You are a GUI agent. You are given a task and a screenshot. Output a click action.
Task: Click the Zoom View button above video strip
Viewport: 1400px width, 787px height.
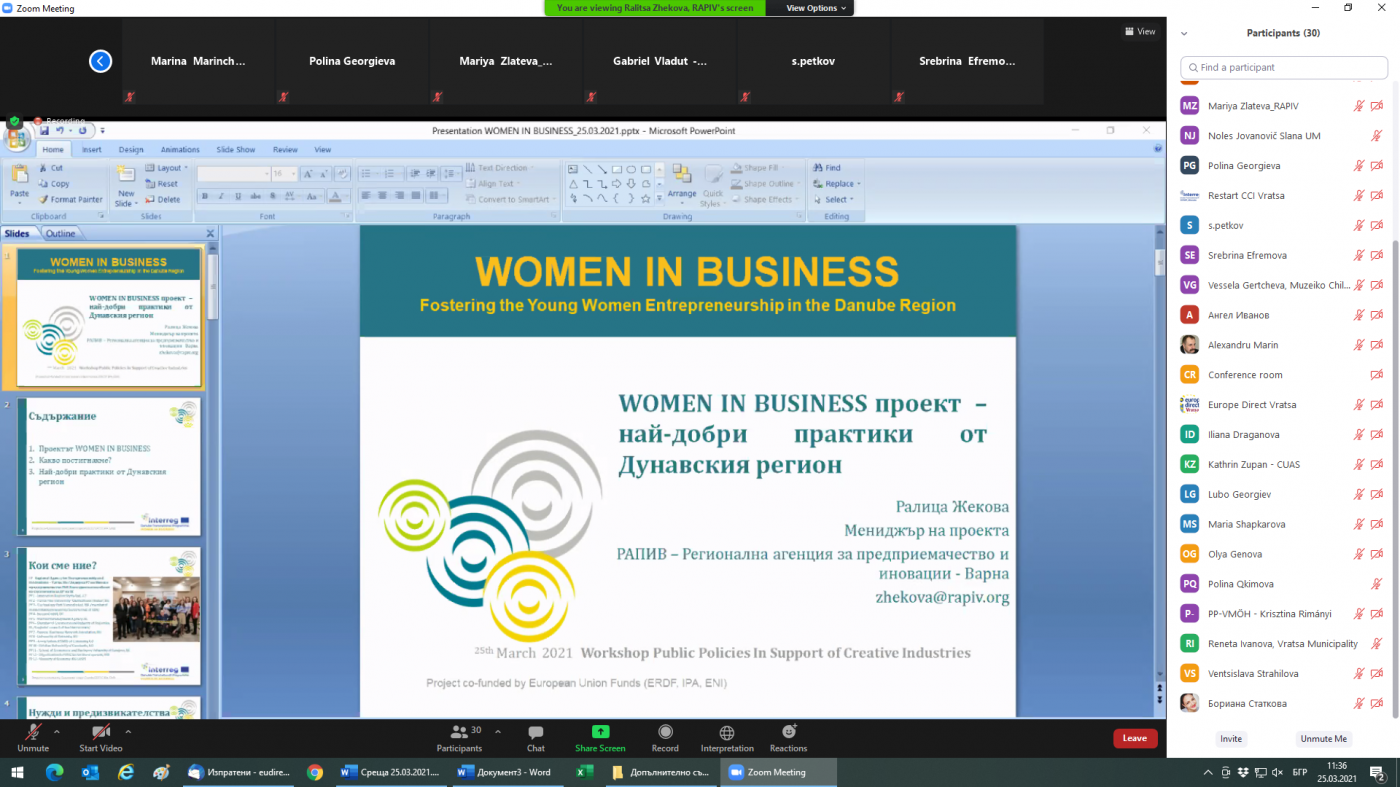tap(1140, 31)
